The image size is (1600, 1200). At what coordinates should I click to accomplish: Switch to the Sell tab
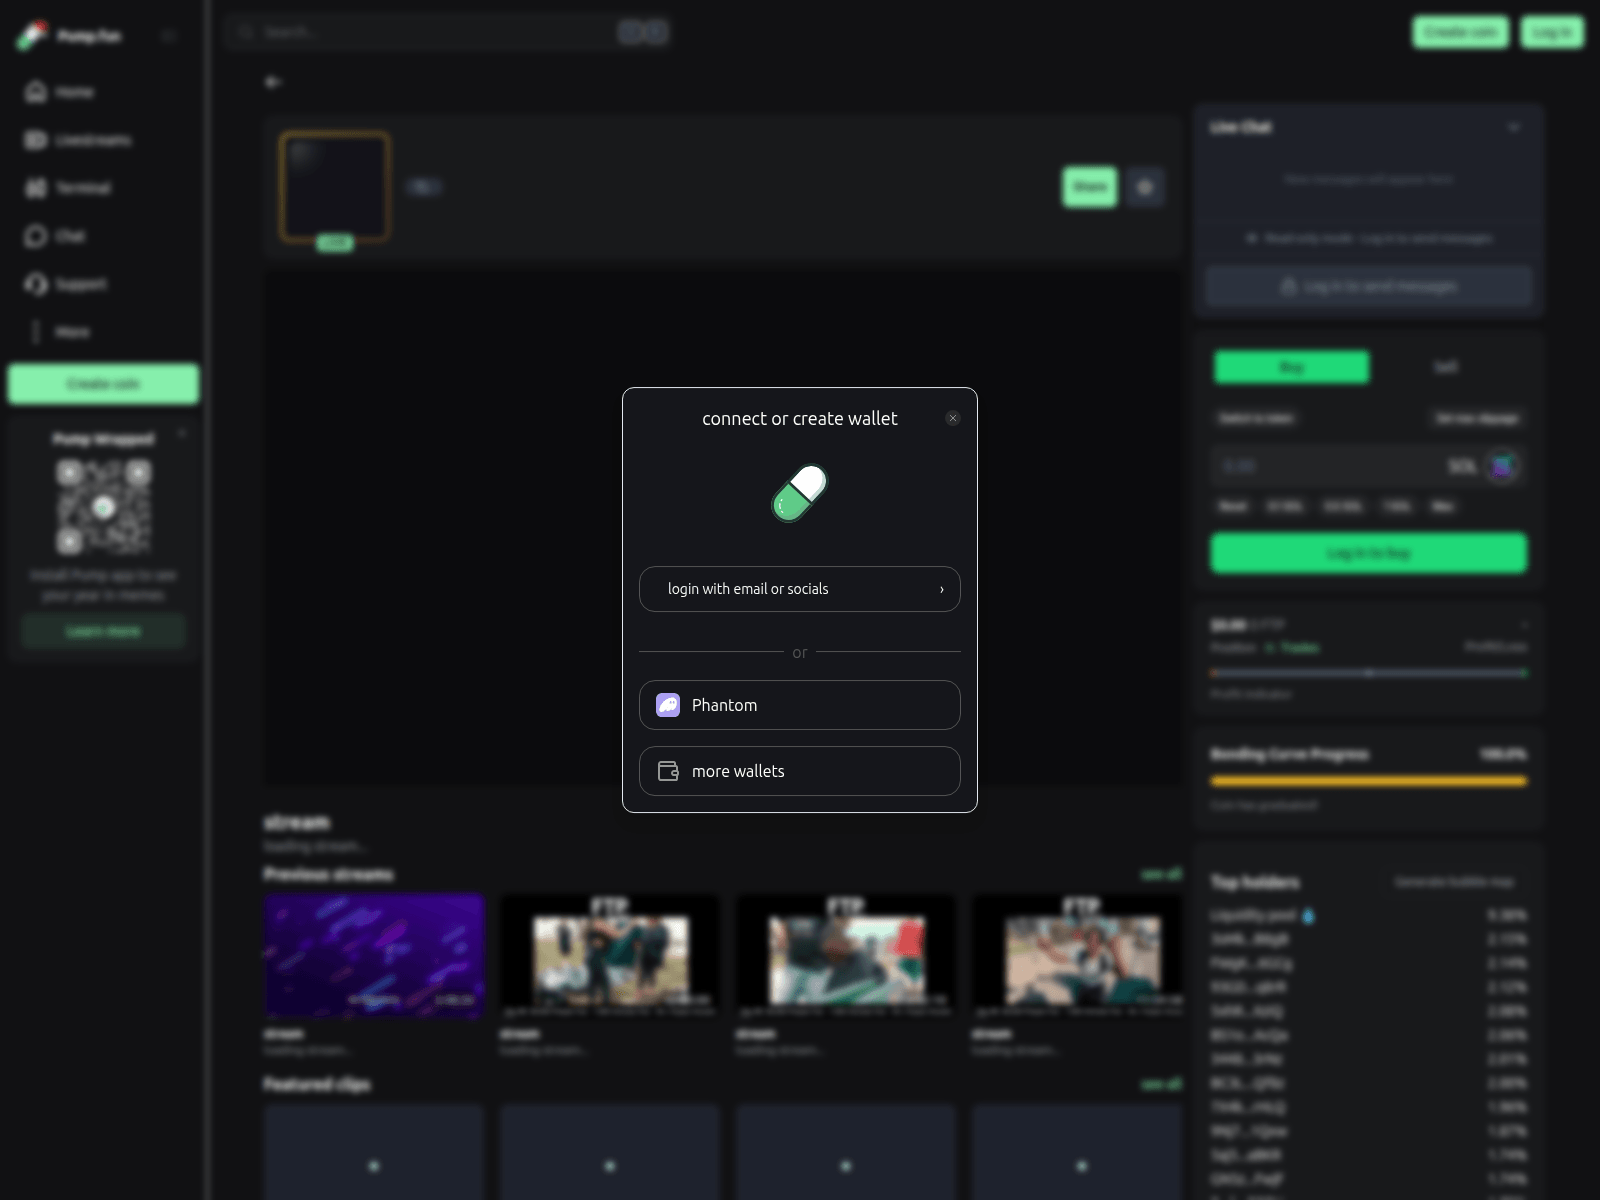(x=1444, y=367)
